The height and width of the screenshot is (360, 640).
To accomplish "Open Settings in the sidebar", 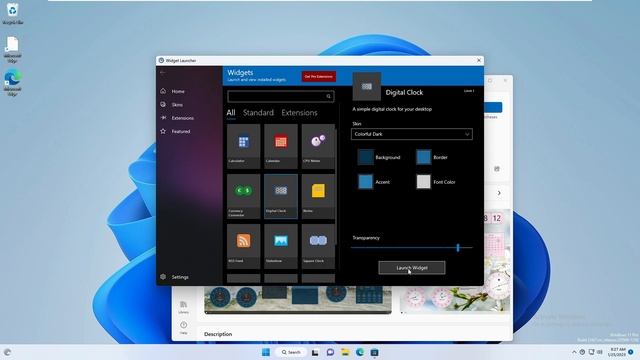I will click(x=180, y=277).
